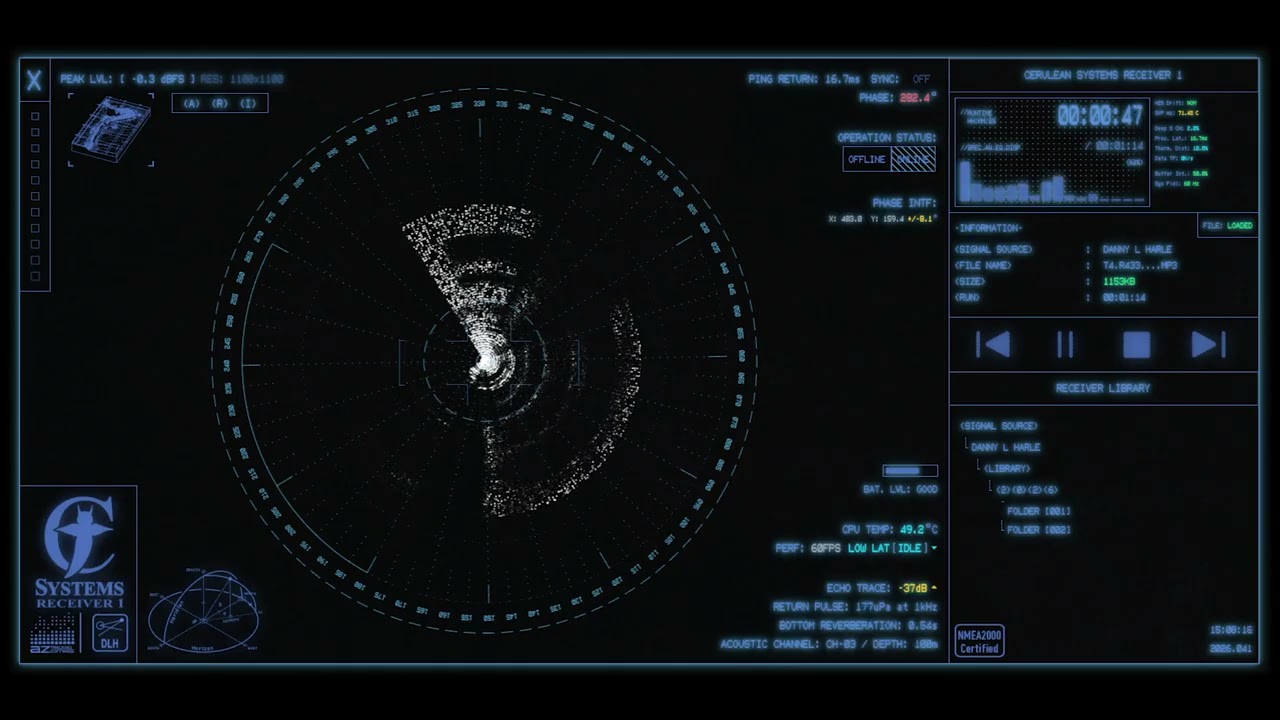Skip to the previous track
Viewport: 1280px width, 720px height.
[993, 345]
